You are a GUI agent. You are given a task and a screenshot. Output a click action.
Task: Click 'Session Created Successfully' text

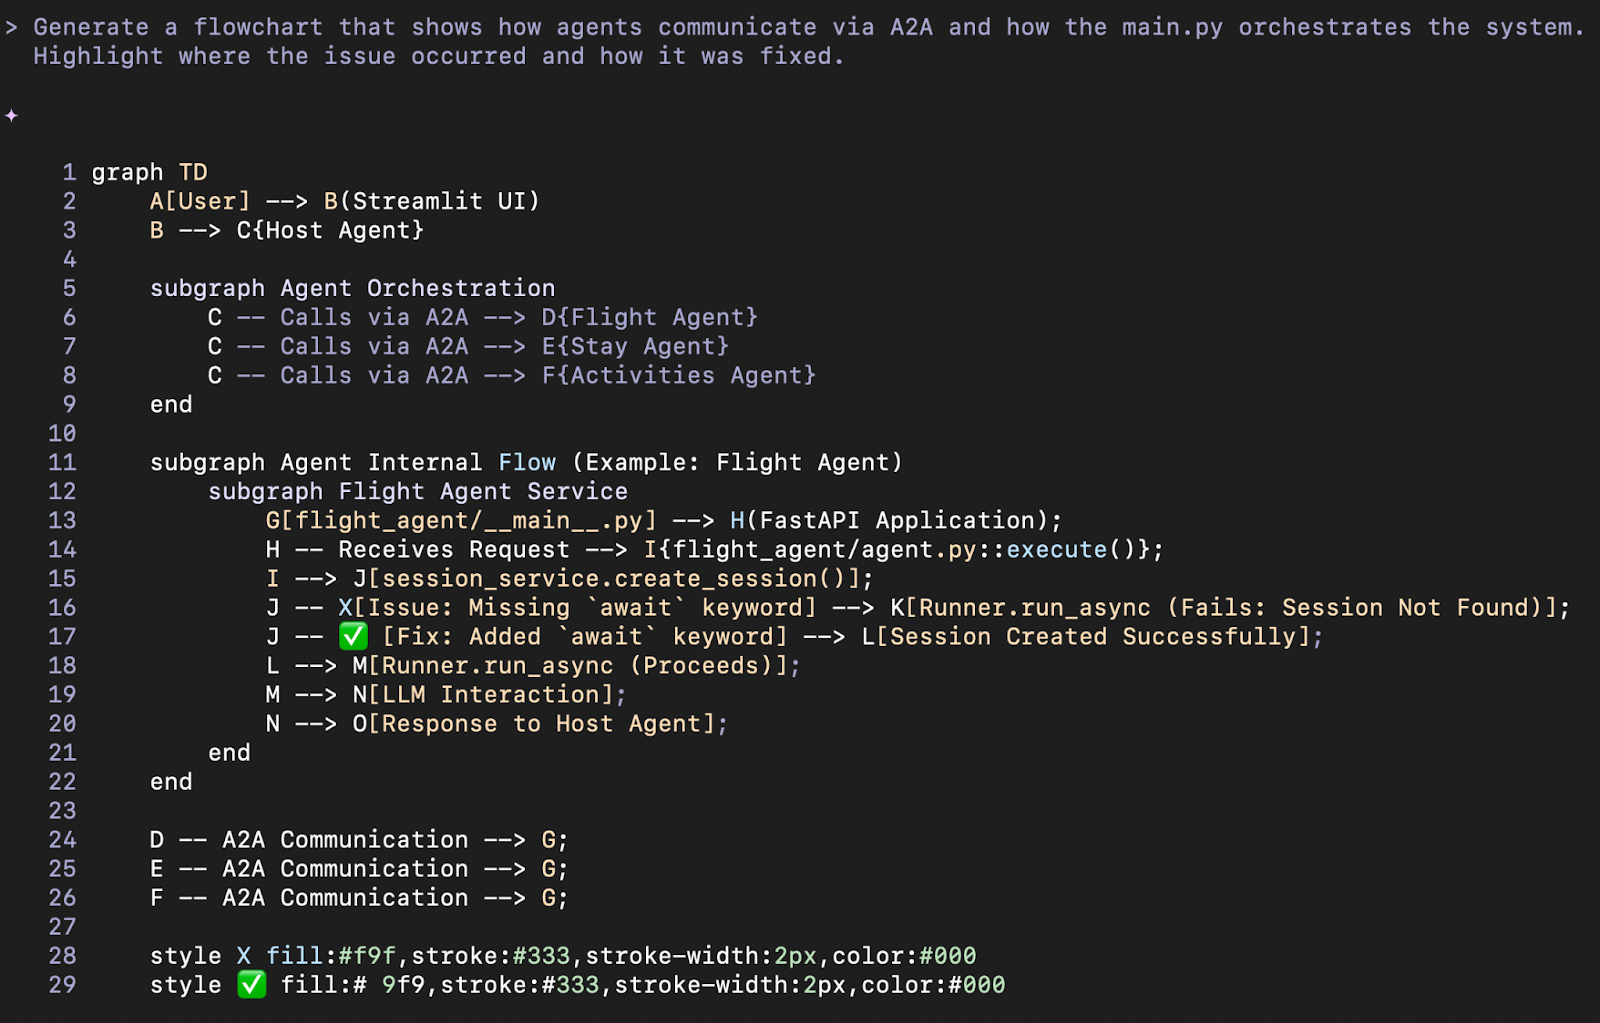tap(1093, 636)
